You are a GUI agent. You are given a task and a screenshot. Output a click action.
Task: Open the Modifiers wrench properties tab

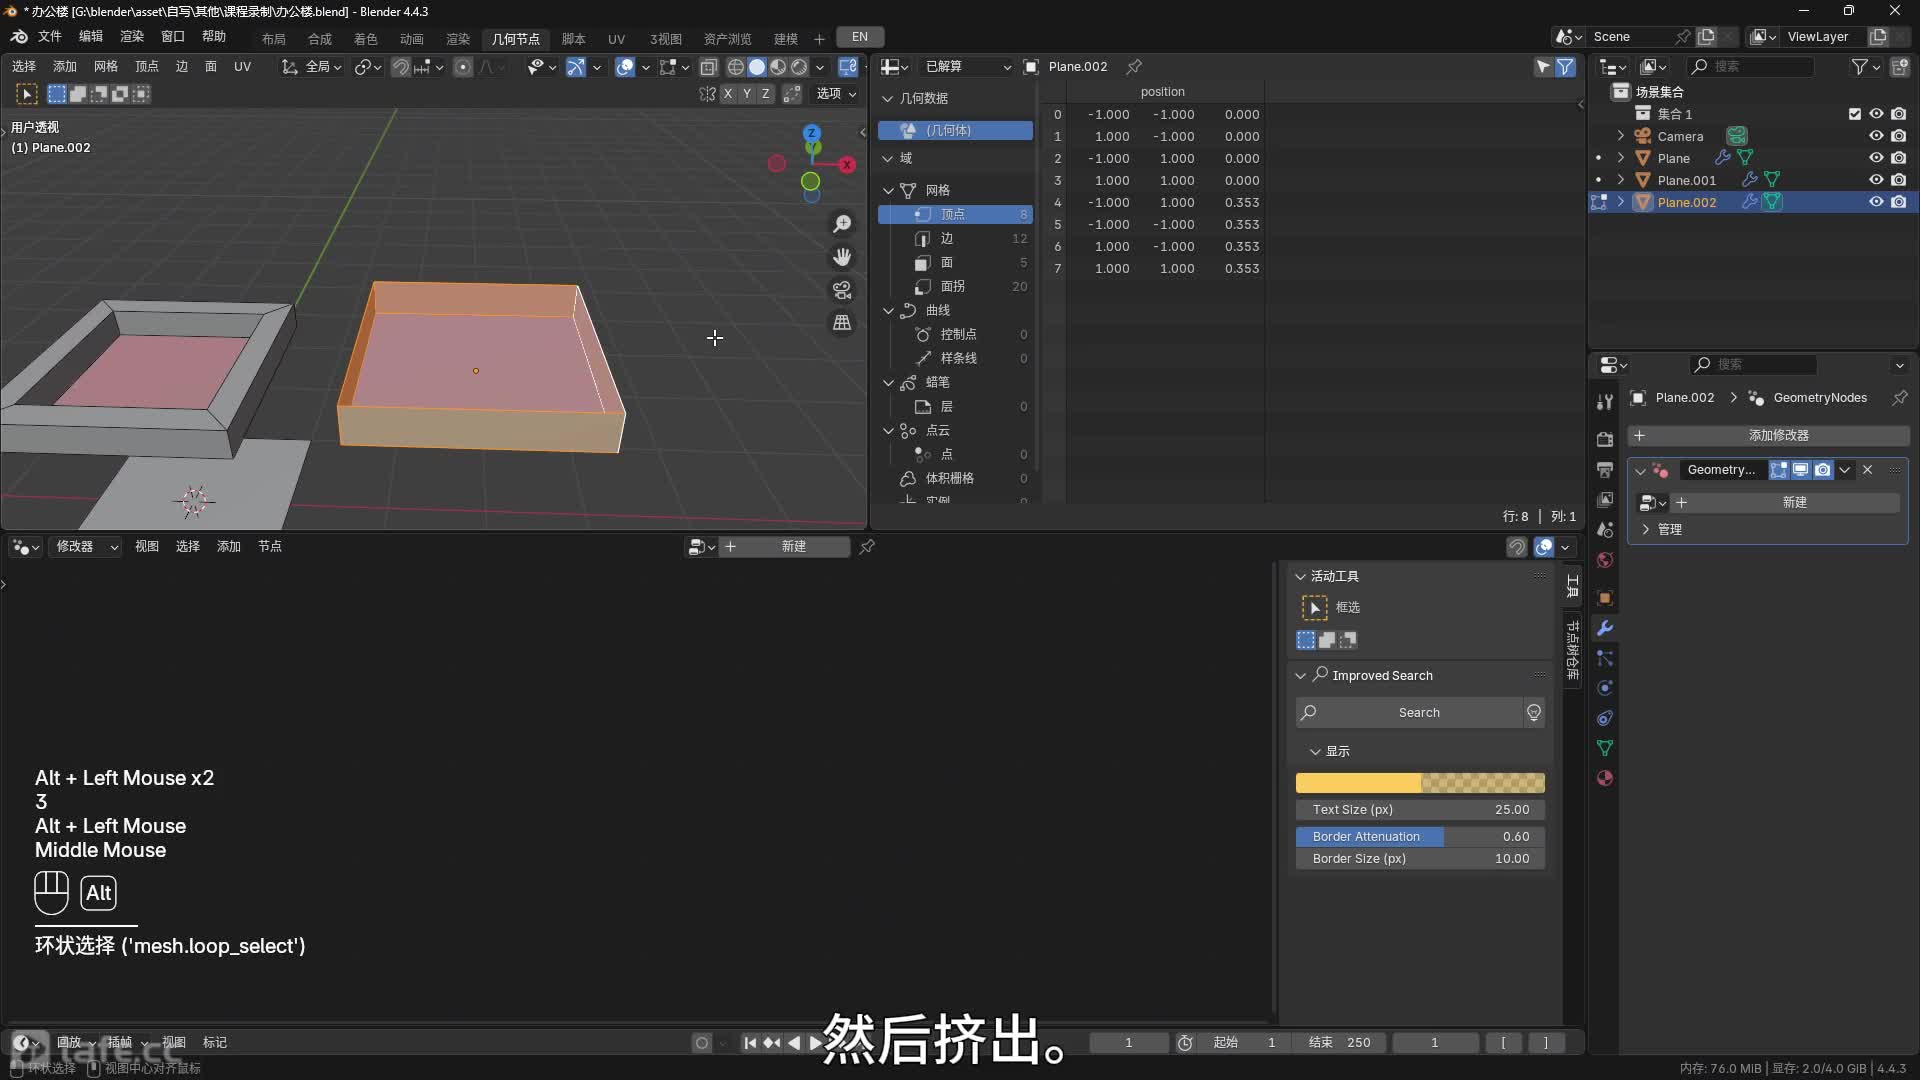pyautogui.click(x=1605, y=628)
